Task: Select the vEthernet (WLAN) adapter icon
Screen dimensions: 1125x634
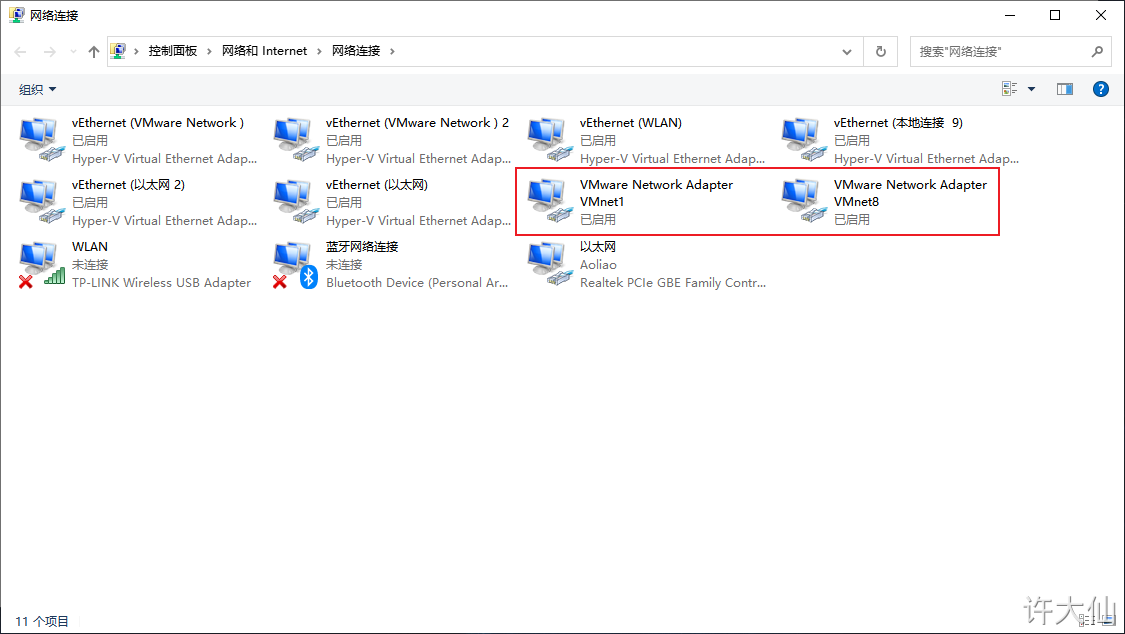Action: pyautogui.click(x=550, y=141)
